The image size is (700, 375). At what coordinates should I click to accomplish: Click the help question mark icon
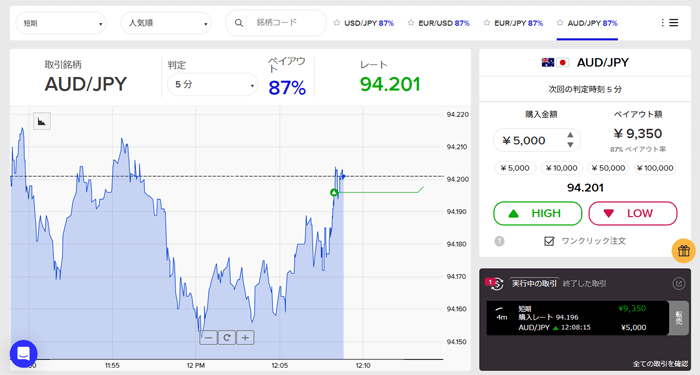(x=500, y=241)
